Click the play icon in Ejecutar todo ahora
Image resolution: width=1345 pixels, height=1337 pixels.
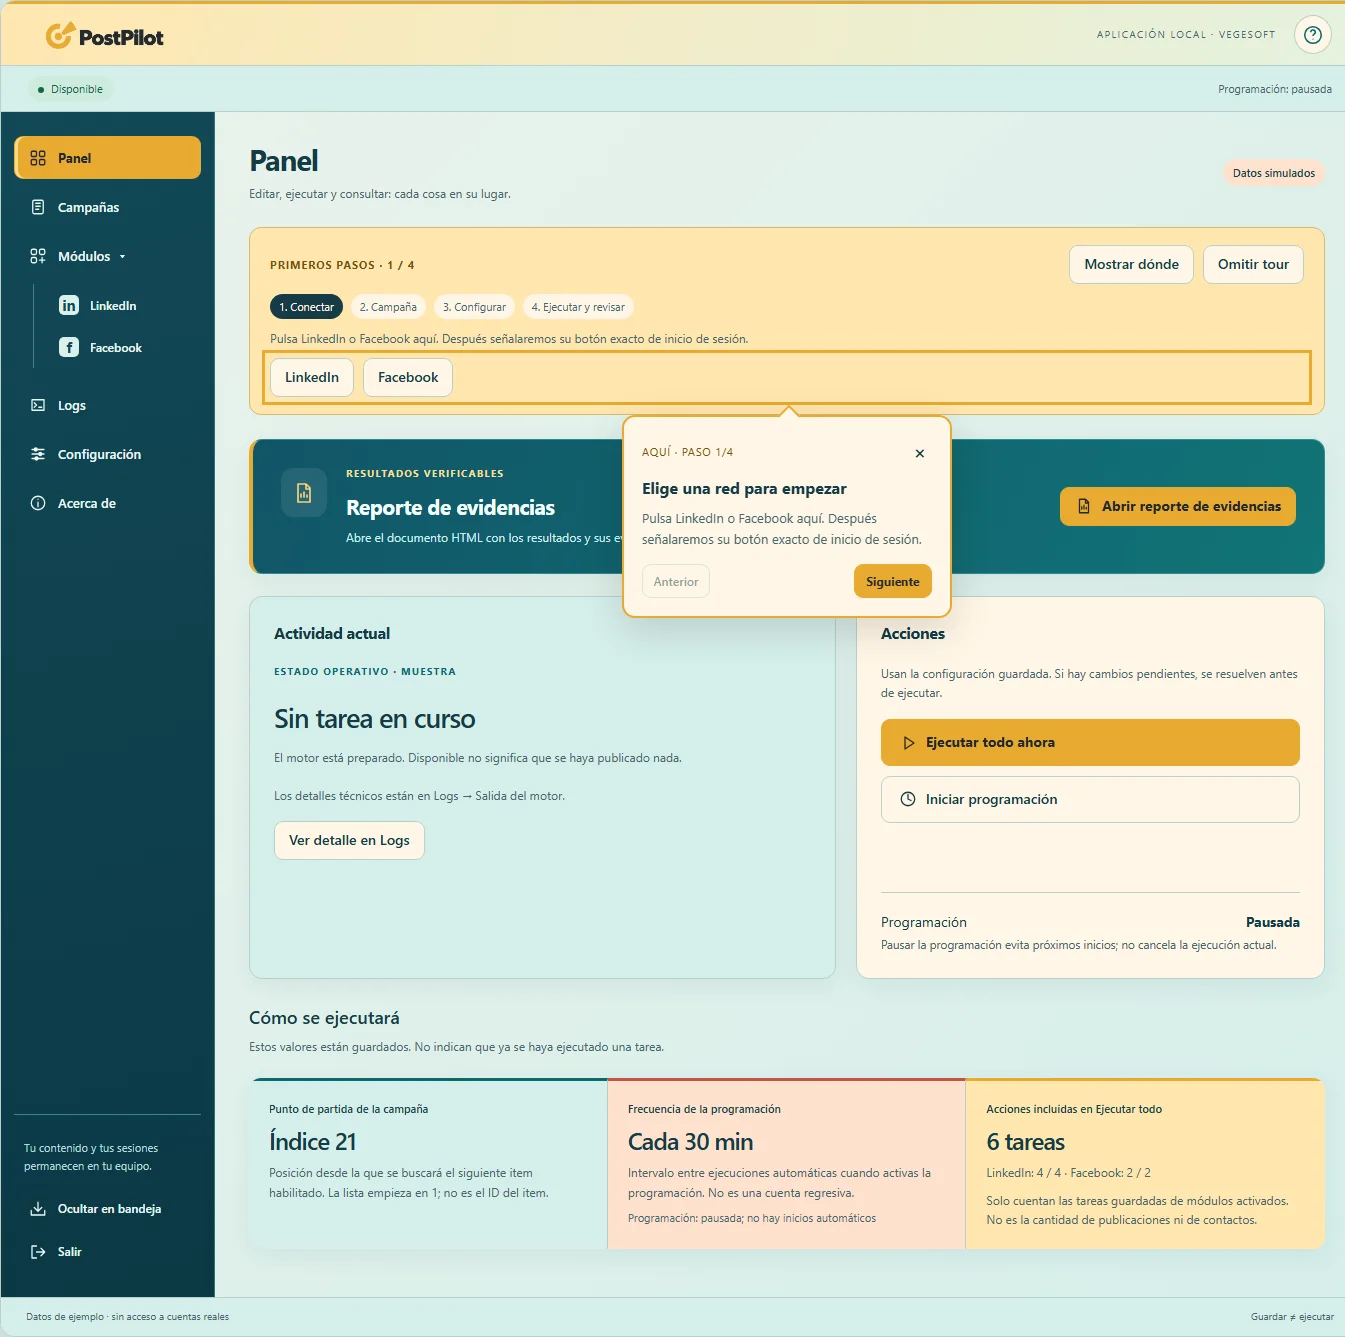(x=909, y=743)
